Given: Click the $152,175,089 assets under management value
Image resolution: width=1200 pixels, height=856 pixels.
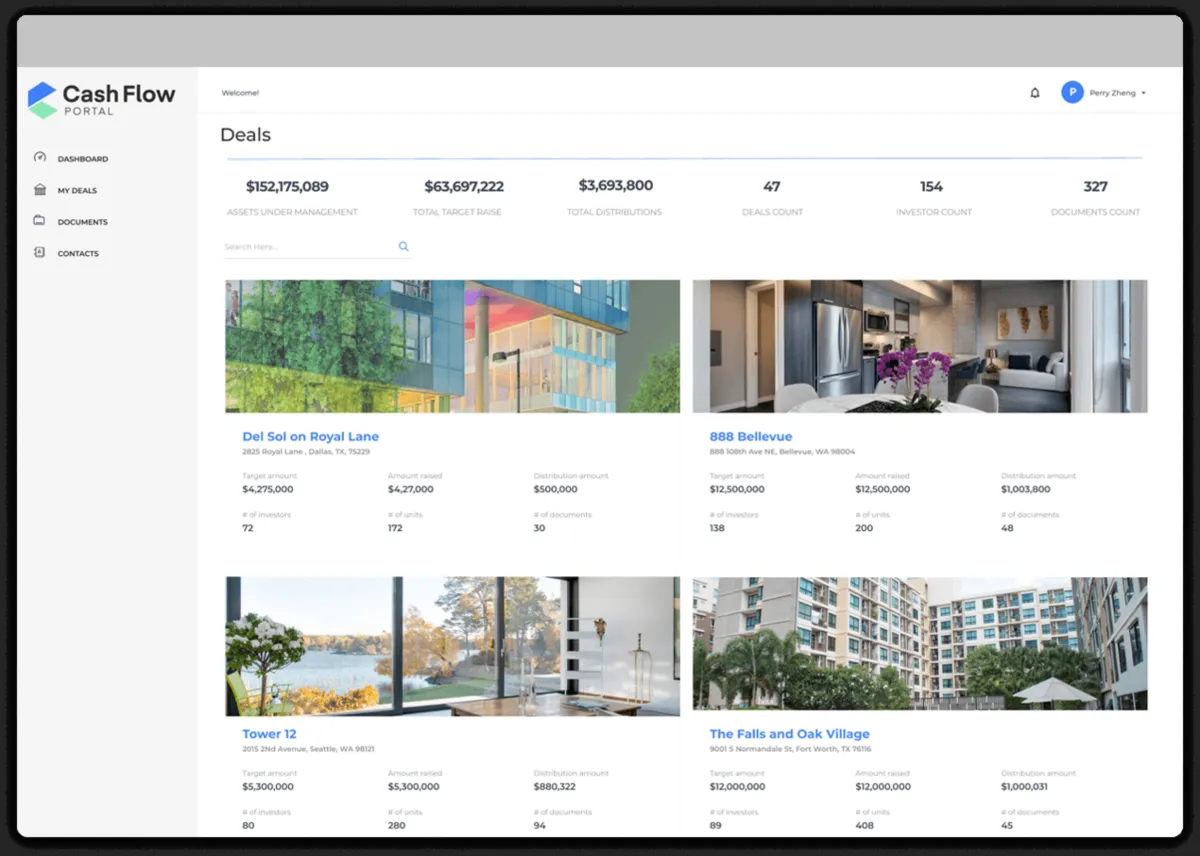Looking at the screenshot, I should coord(287,186).
